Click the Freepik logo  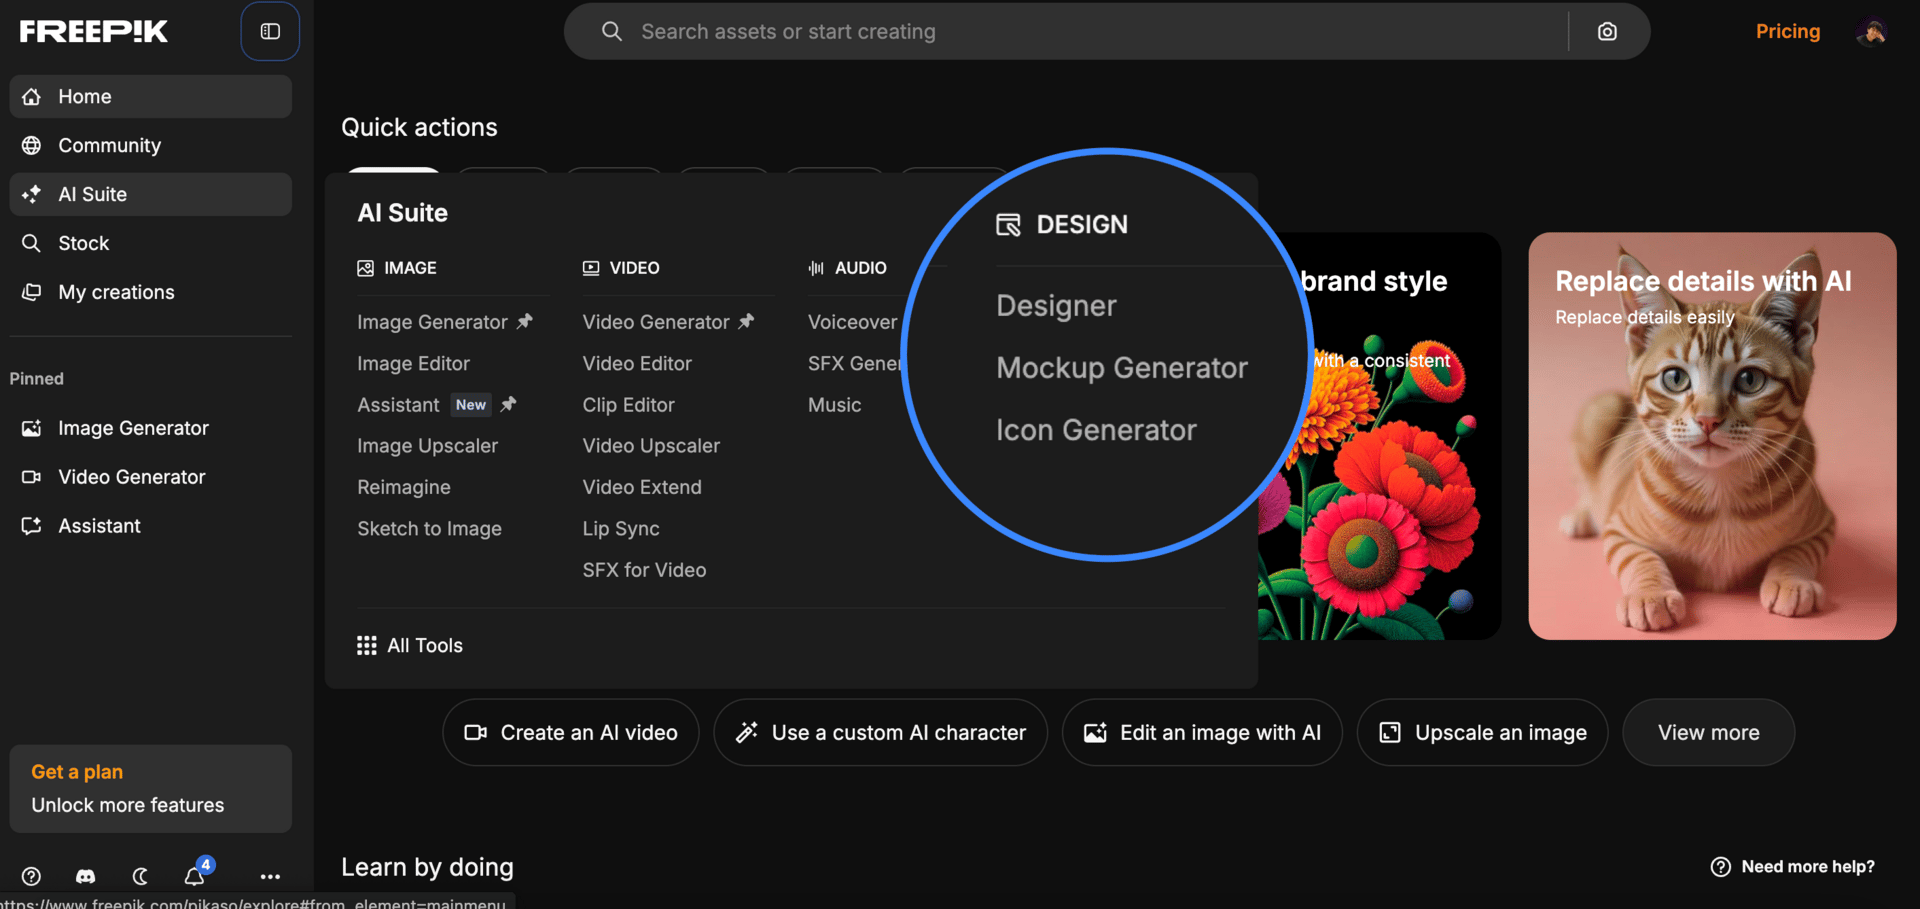[x=94, y=31]
